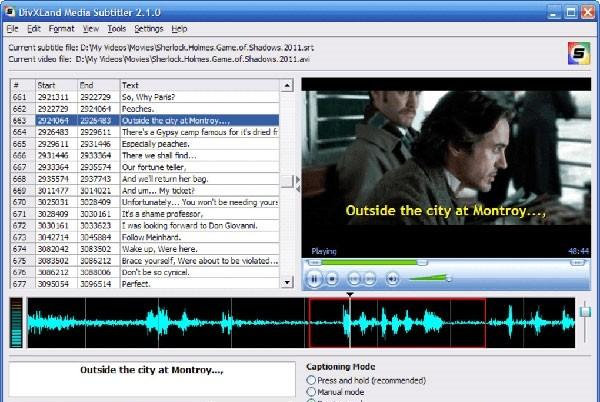Click the Previous track button

click(x=353, y=278)
